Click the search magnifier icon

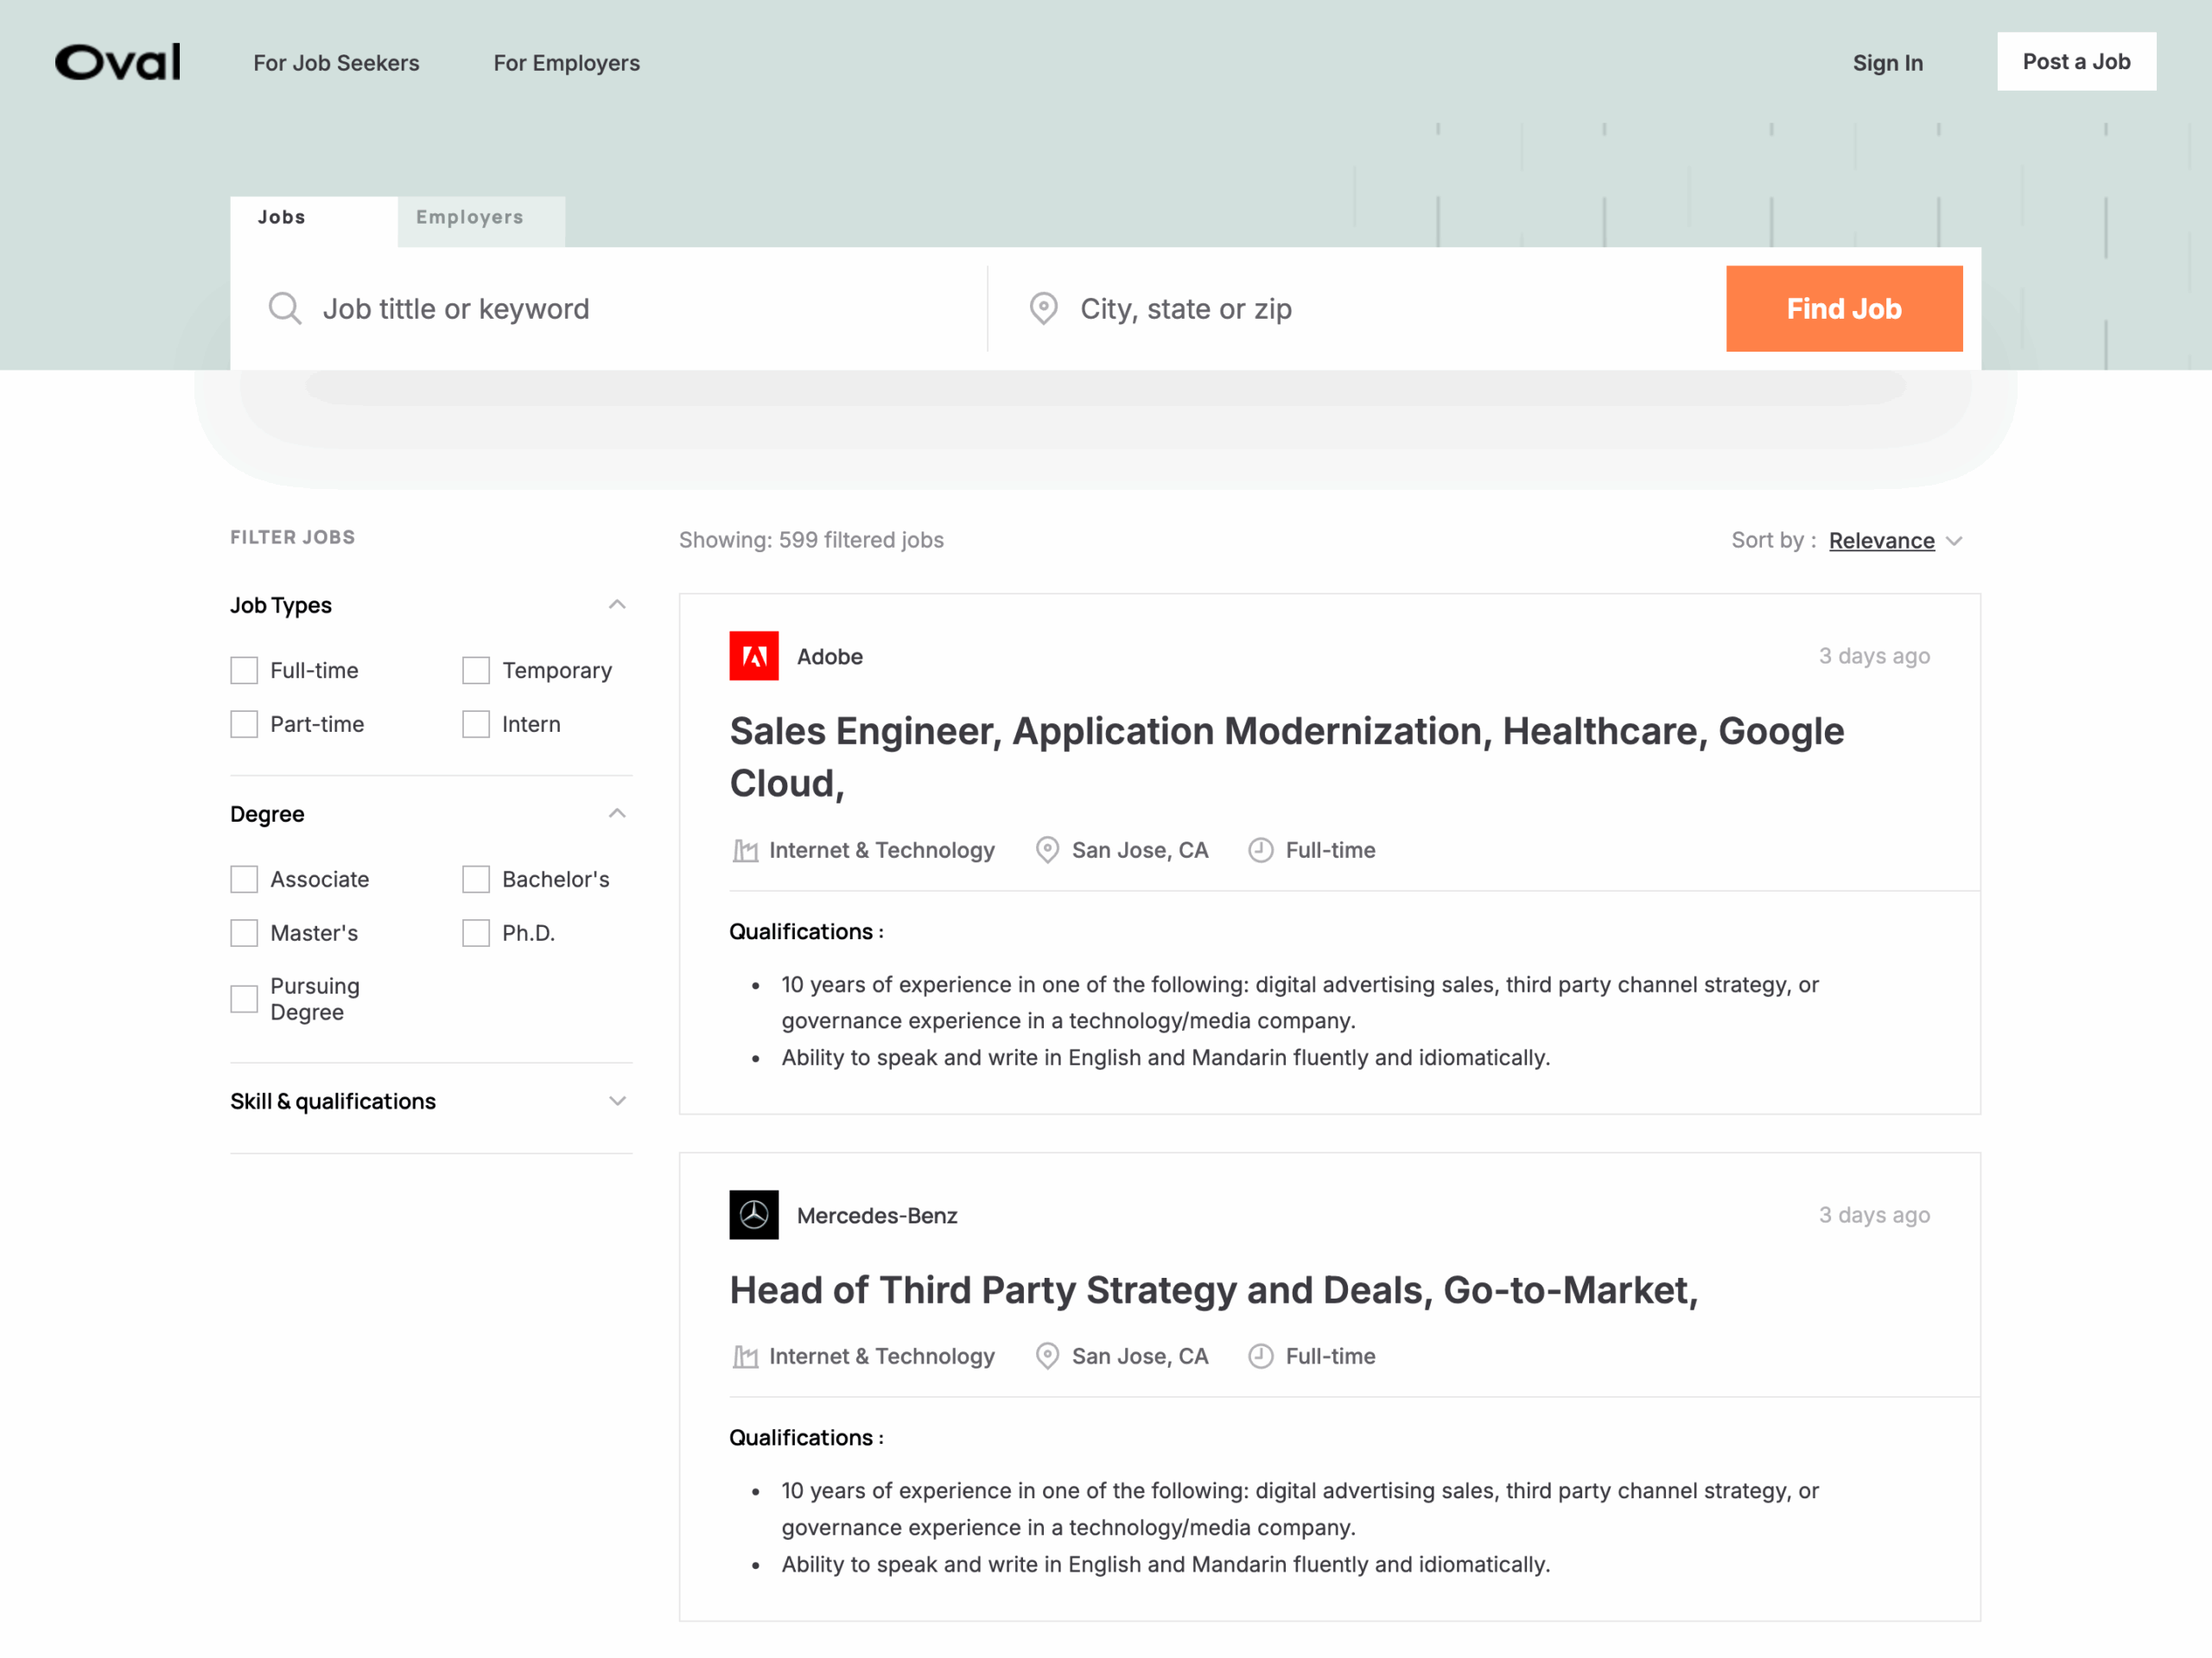(285, 308)
